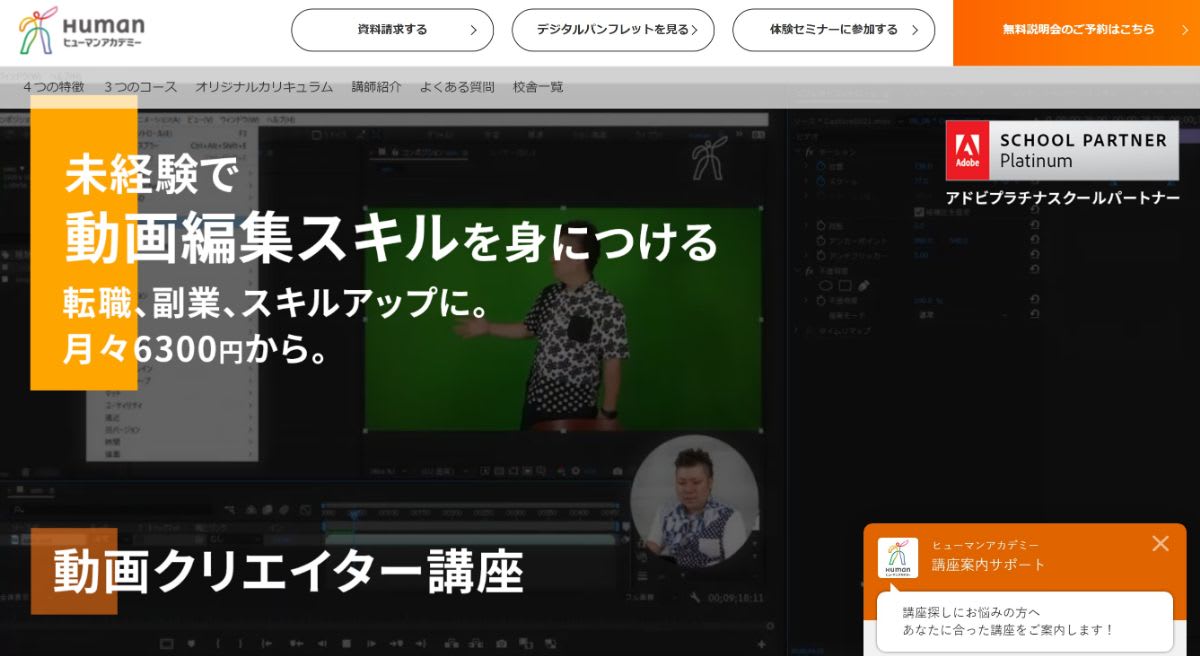Navigate to よくある質問
Viewport: 1200px width, 656px height.
(457, 87)
